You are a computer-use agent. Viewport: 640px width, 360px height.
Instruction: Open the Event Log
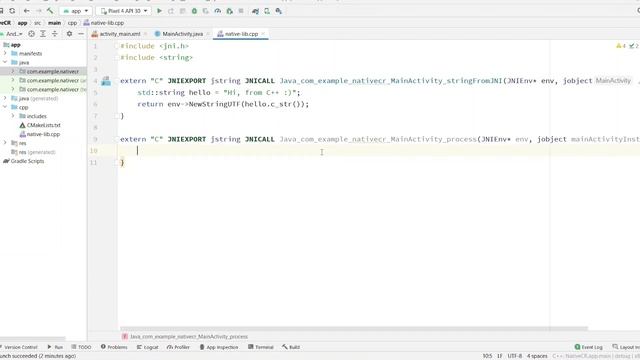click(589, 347)
